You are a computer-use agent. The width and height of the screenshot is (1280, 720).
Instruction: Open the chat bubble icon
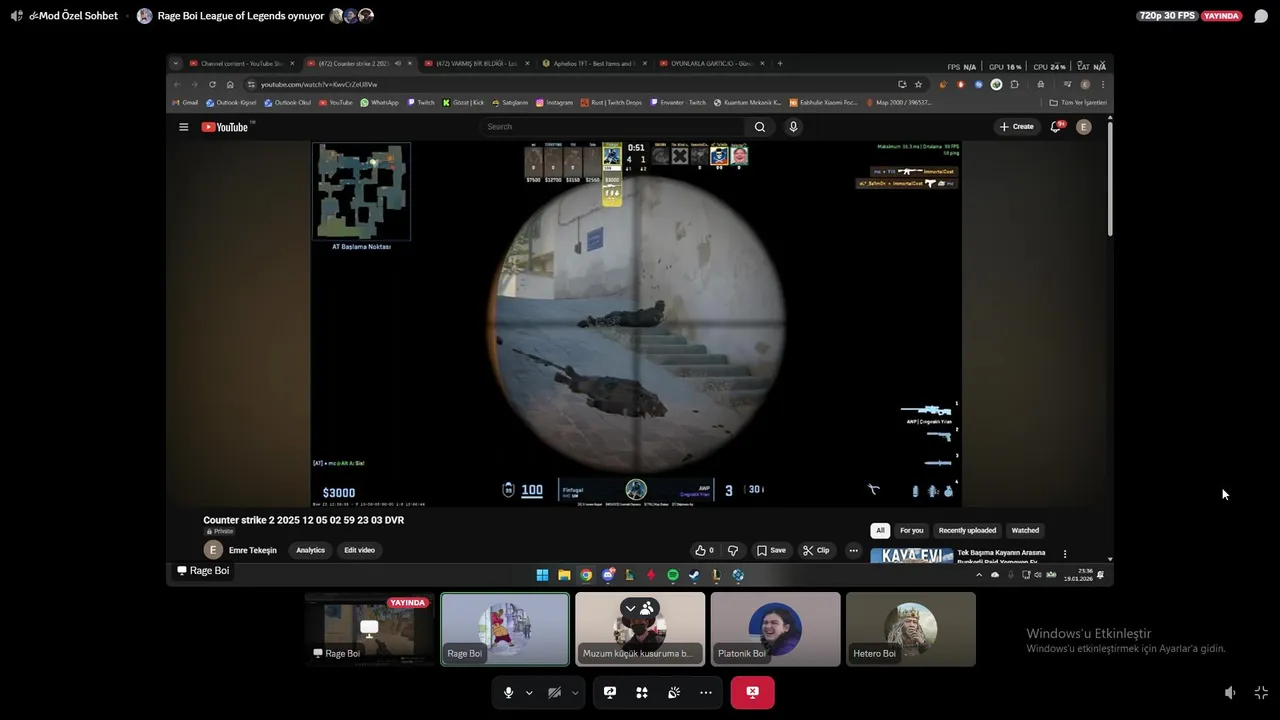pos(1261,16)
